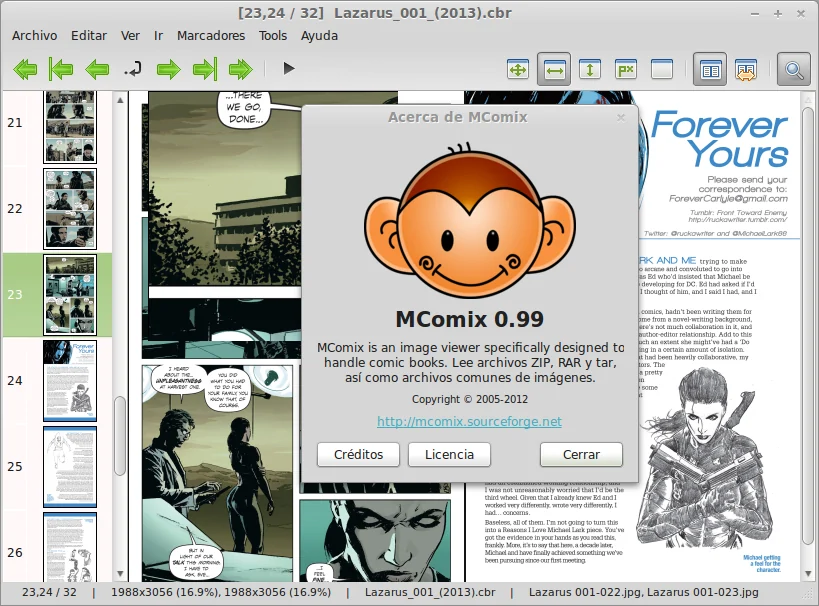Click the thumbnail sidebar scrollbar handle
Viewport: 819px width, 606px height.
(x=120, y=436)
